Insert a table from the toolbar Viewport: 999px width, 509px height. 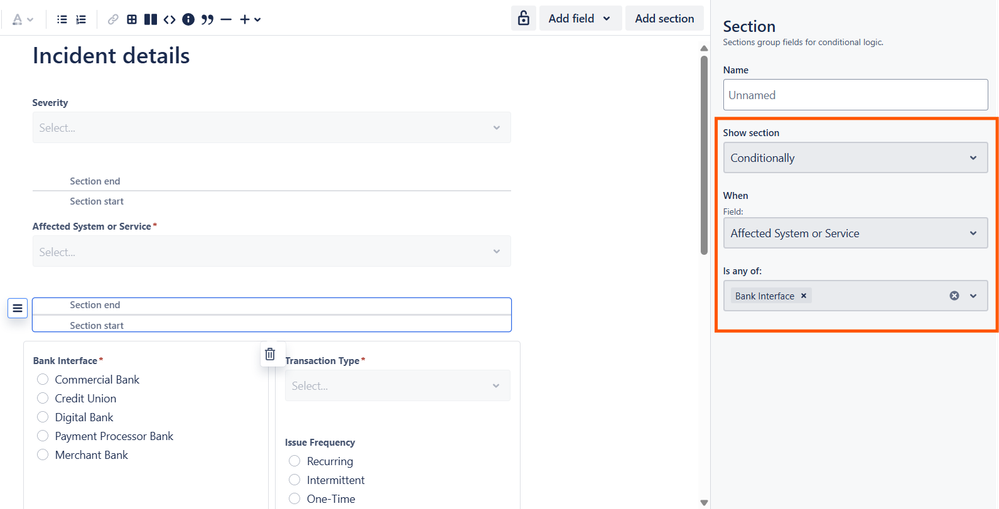[132, 20]
